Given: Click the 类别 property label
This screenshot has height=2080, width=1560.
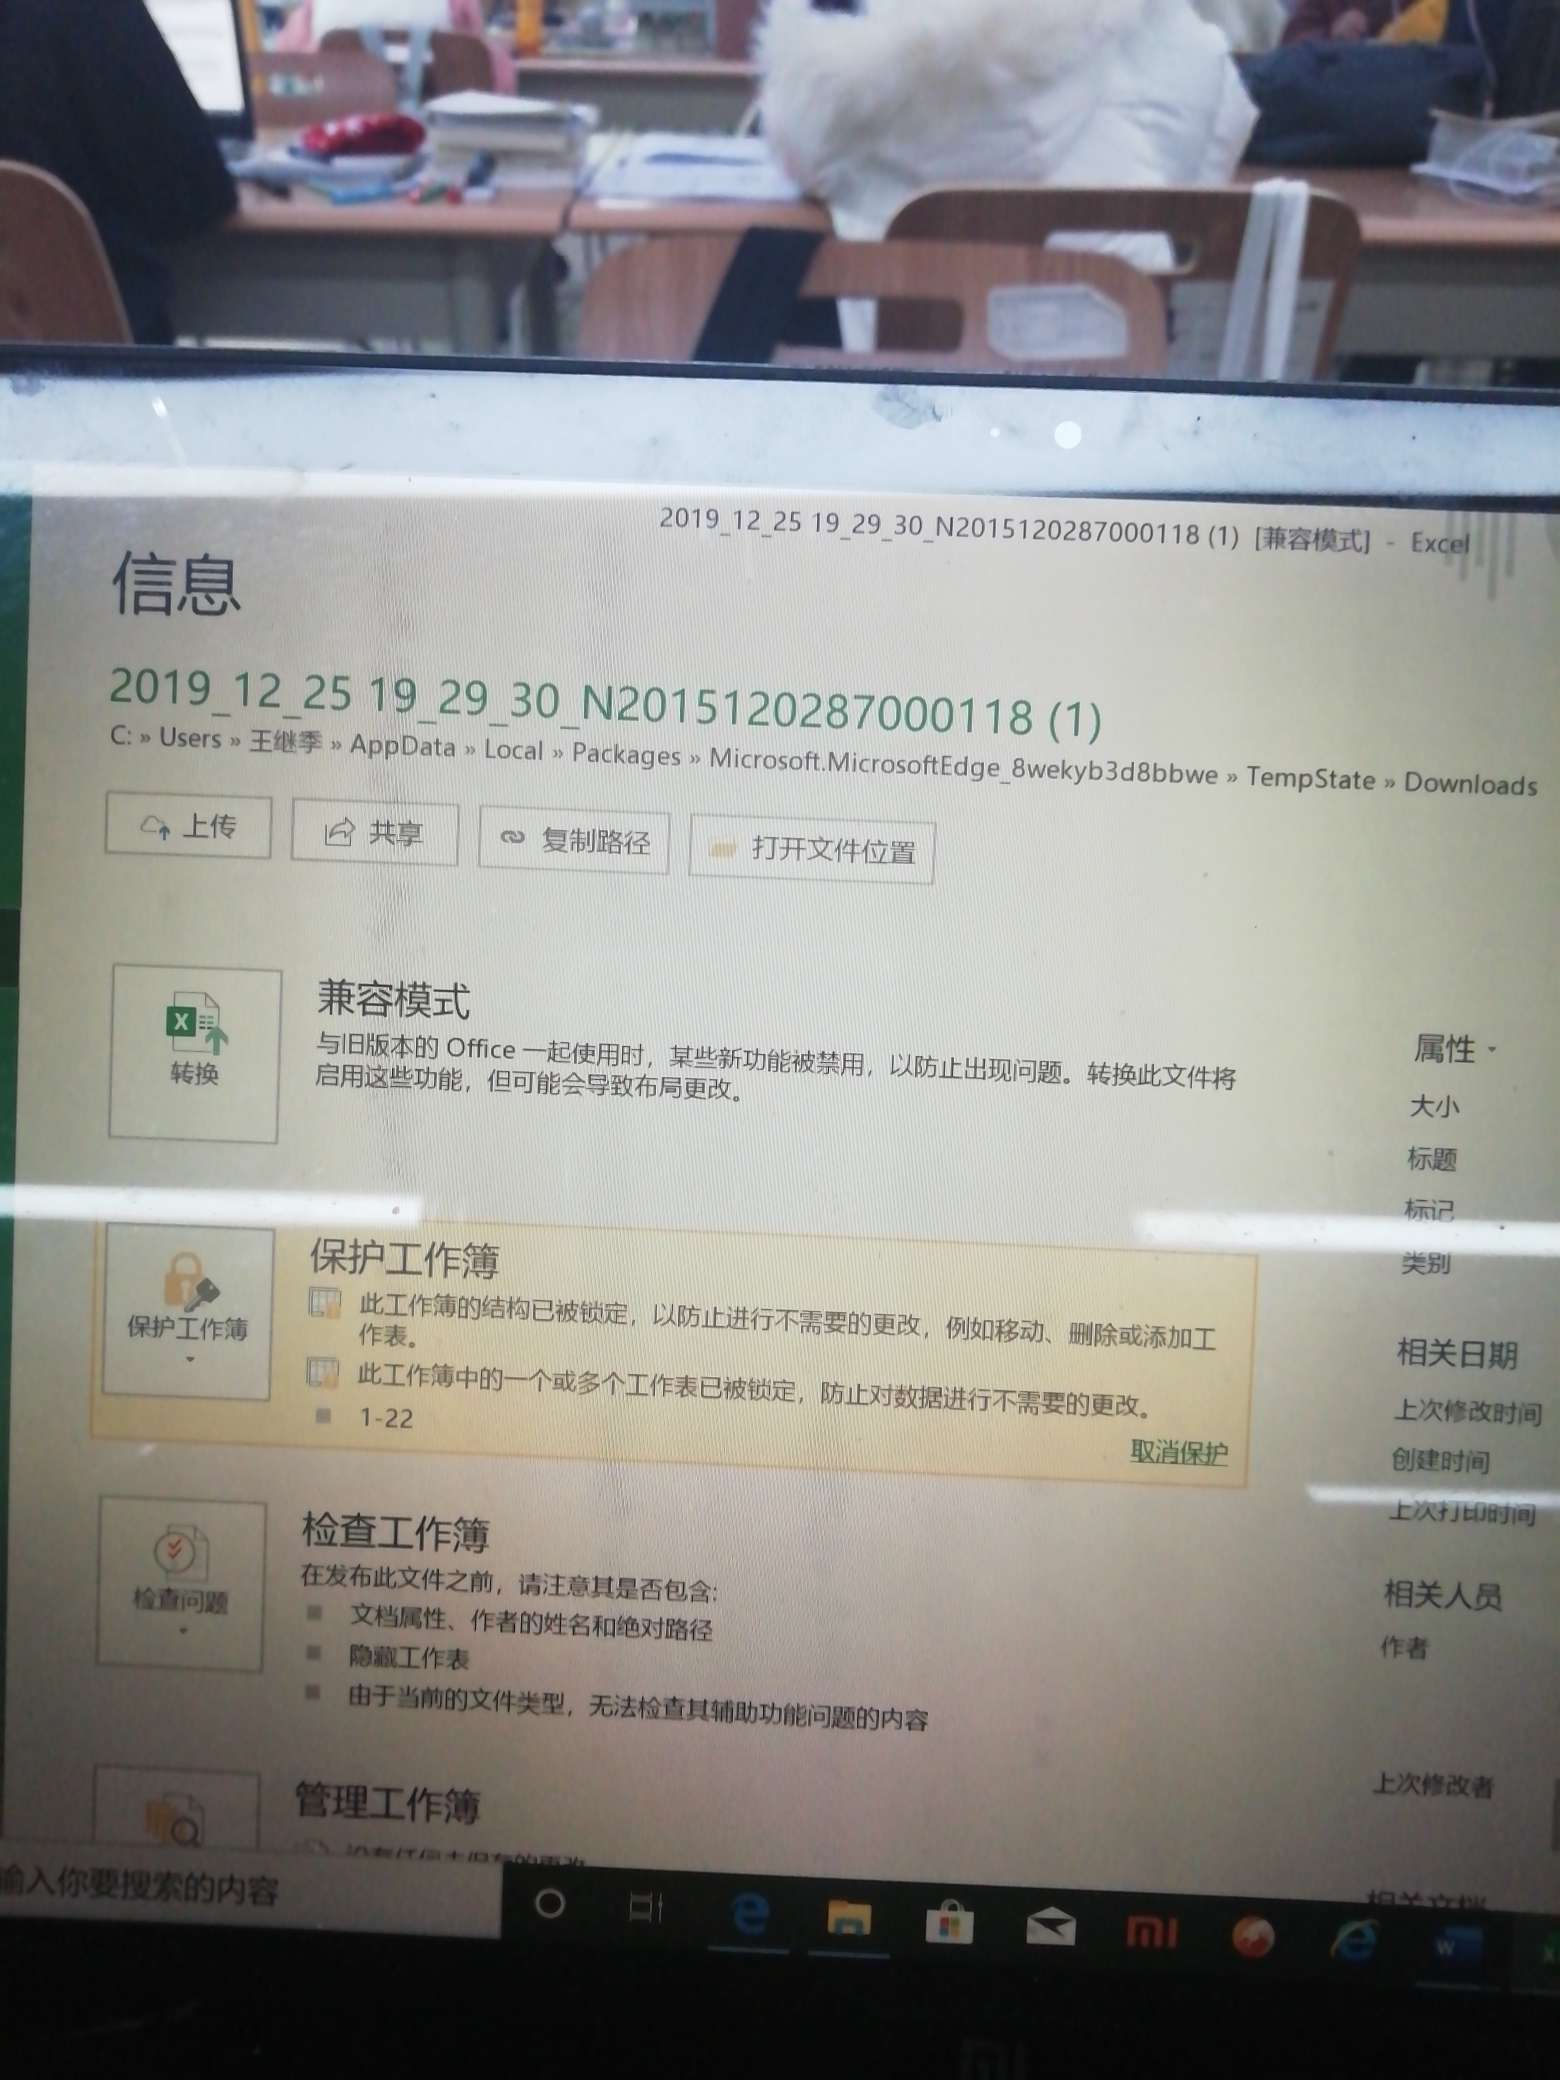Looking at the screenshot, I should (x=1426, y=1263).
